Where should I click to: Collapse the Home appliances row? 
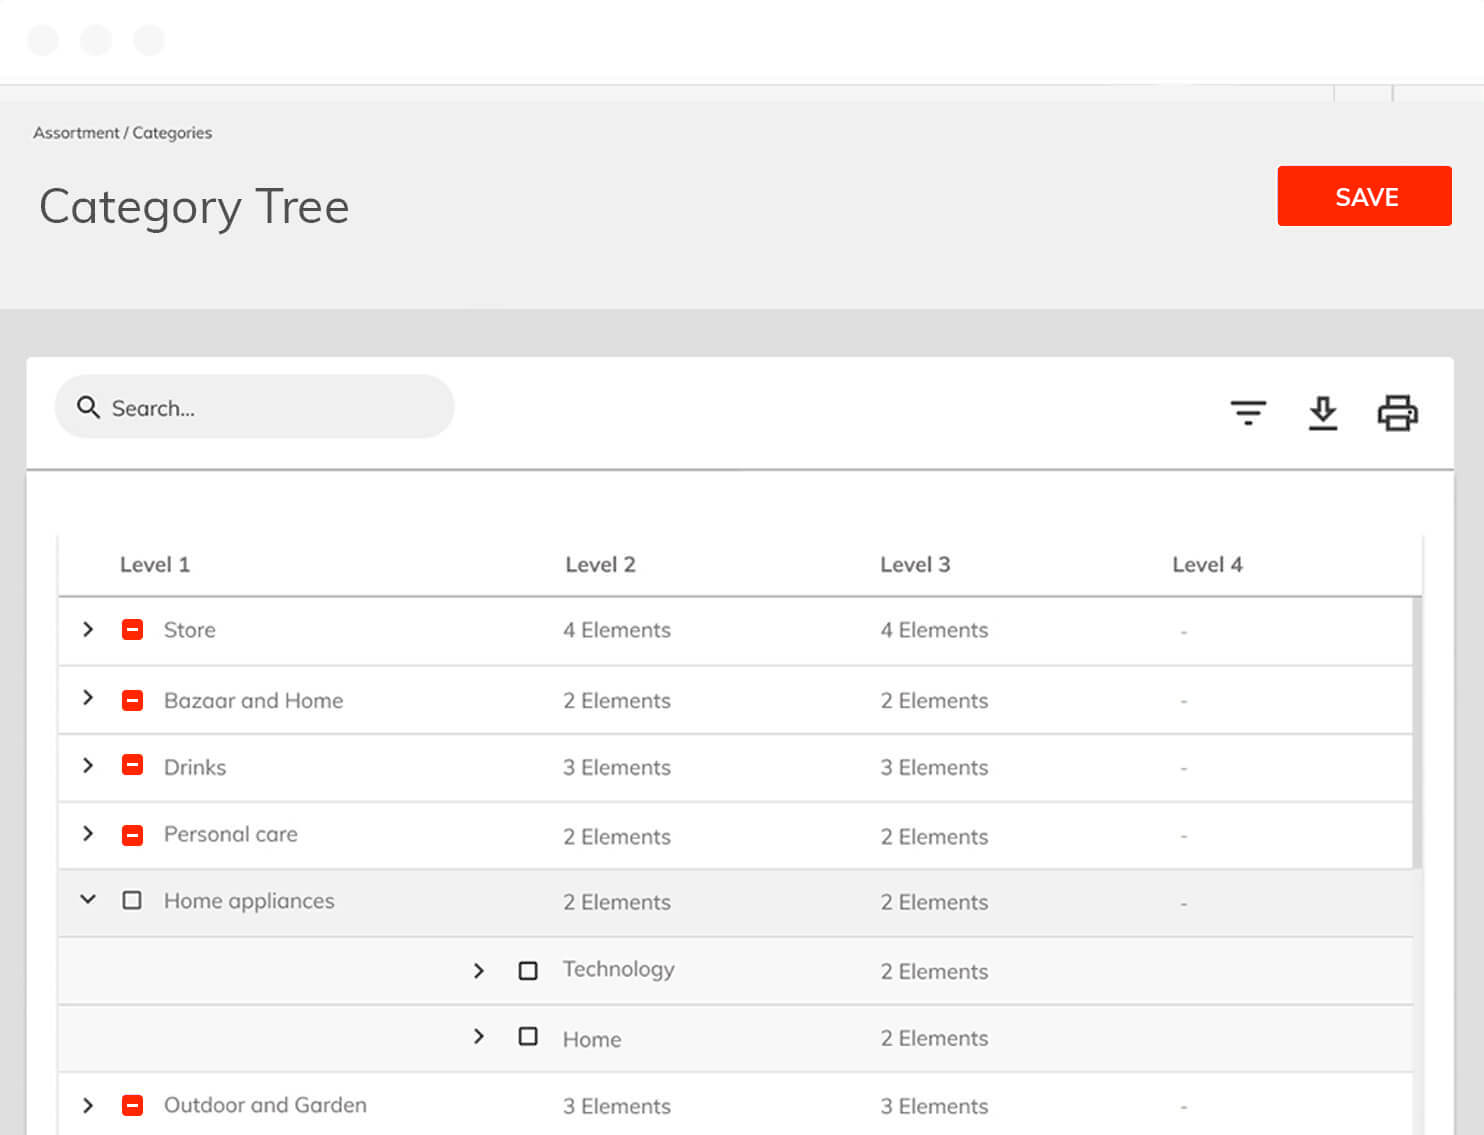[88, 899]
